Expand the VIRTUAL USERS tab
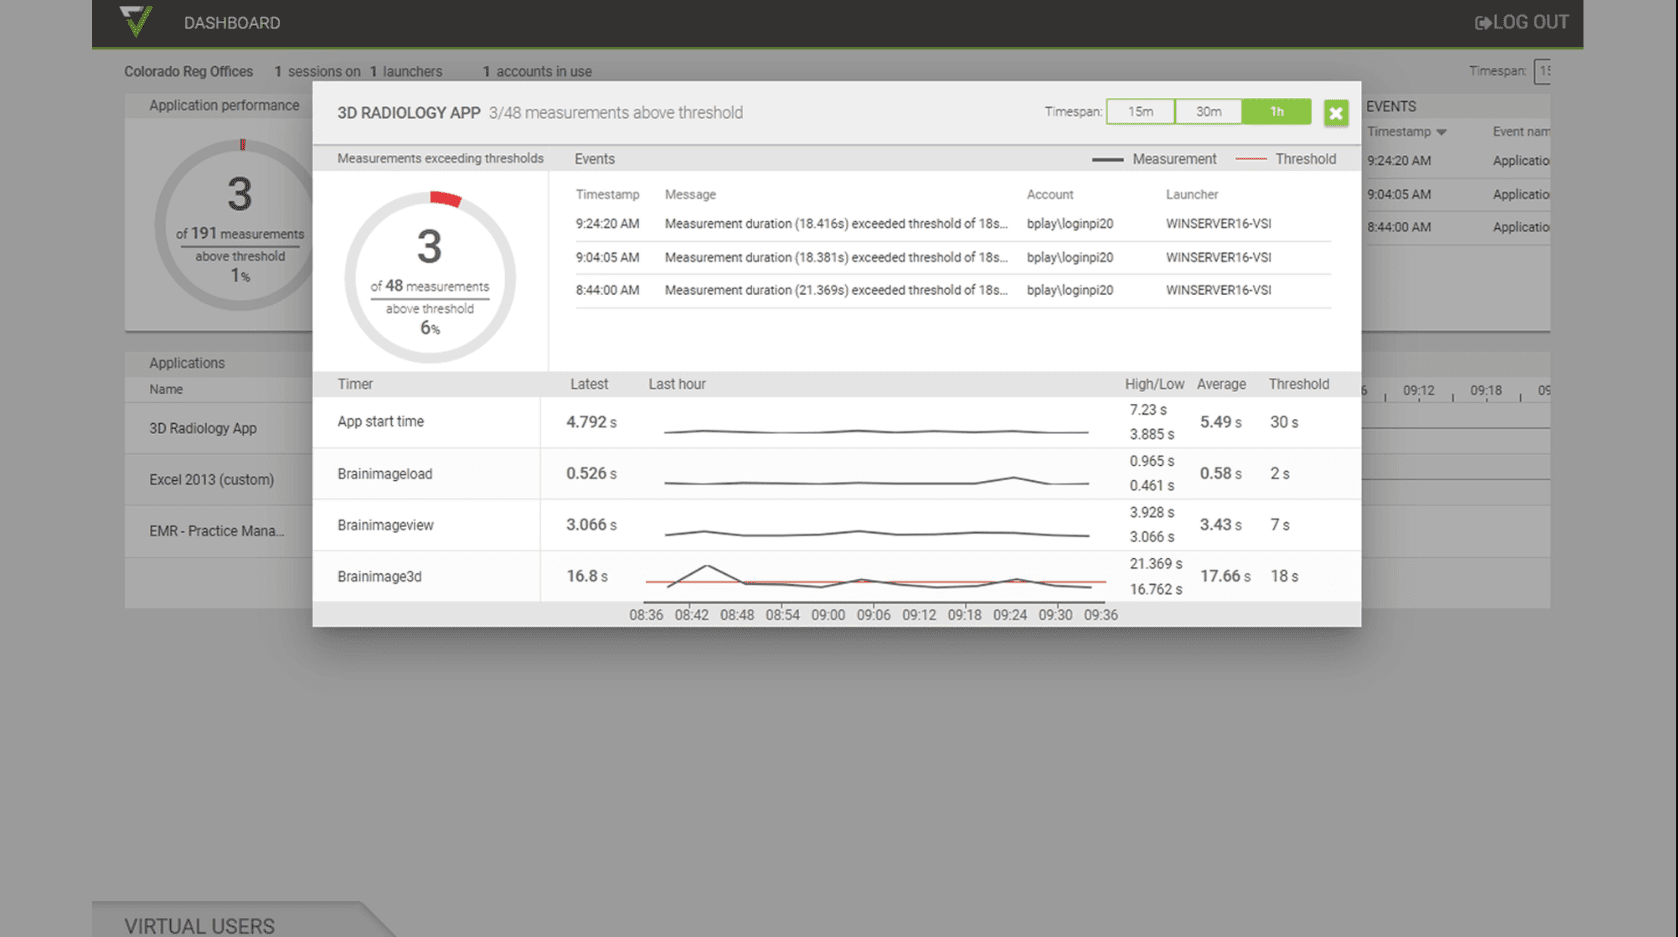Screen dimensions: 1678x937 (x=199, y=926)
